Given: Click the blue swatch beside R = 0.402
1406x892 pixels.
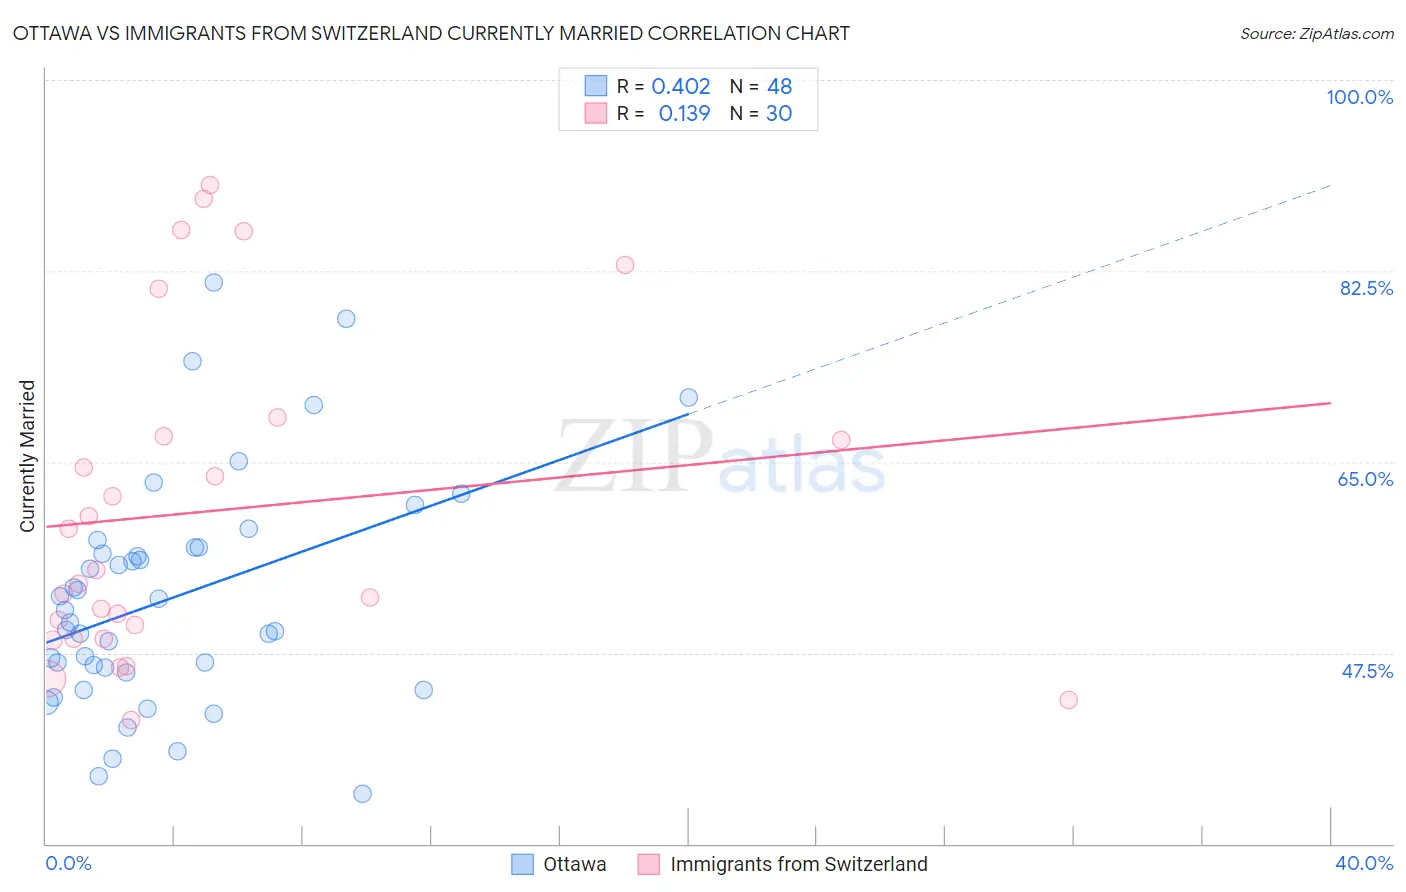Looking at the screenshot, I should click(596, 86).
